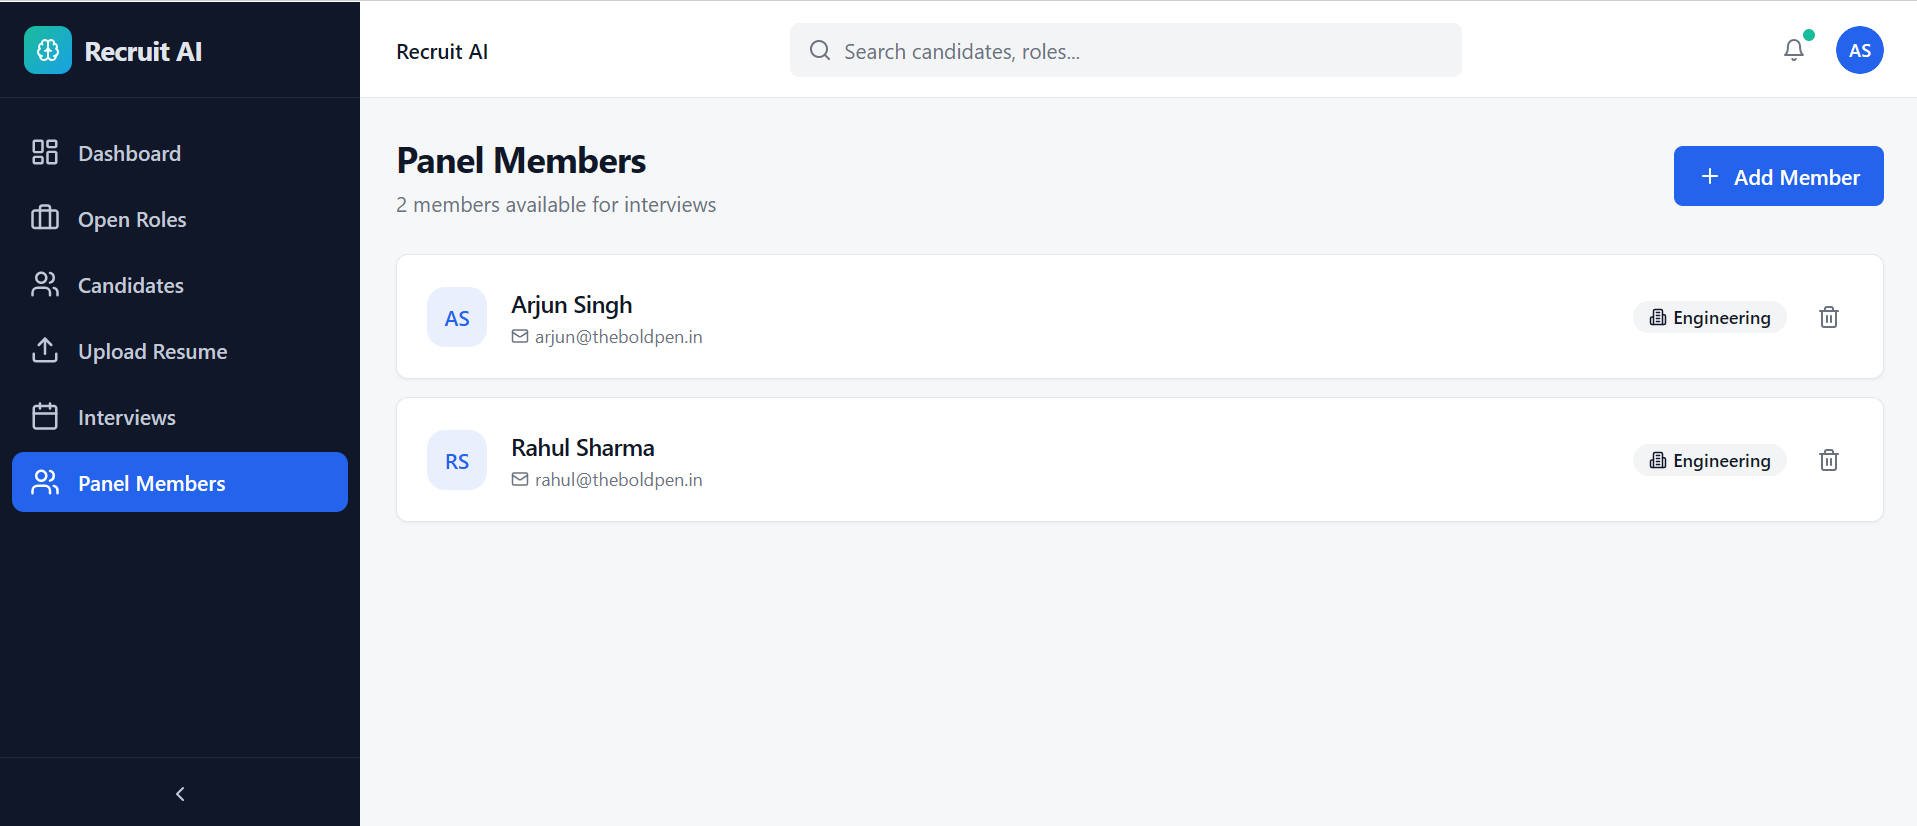Delete Rahul Sharma using trash icon
Viewport: 1917px width, 826px height.
1828,460
